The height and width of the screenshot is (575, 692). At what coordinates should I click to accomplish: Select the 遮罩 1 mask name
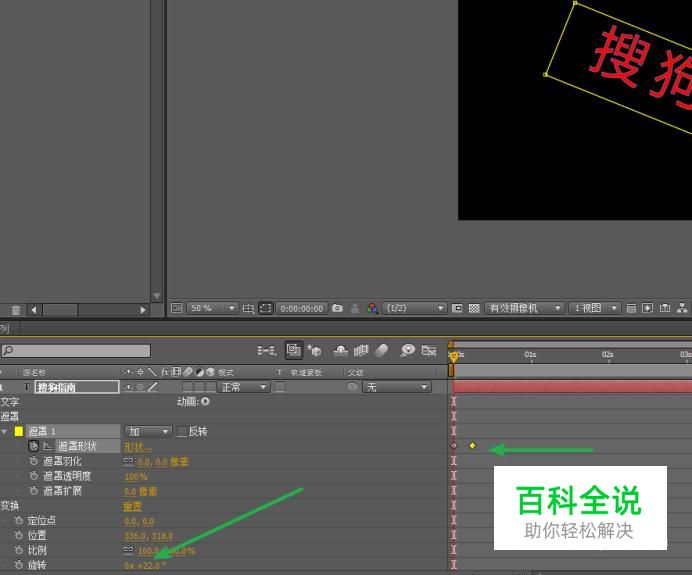42,431
